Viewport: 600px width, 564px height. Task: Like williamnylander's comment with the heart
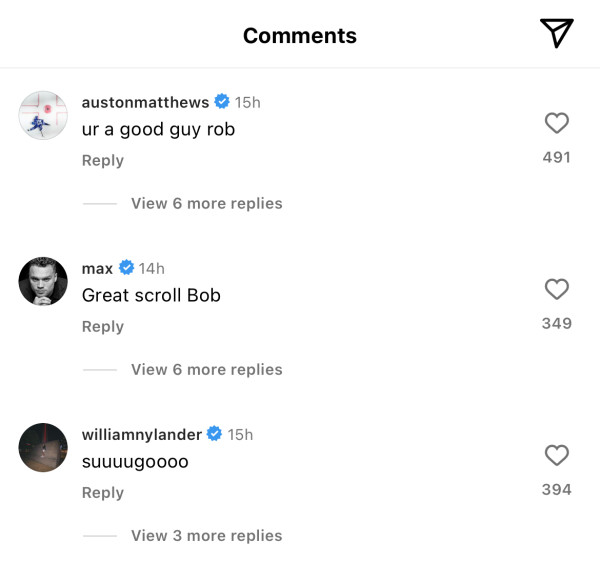(x=556, y=455)
